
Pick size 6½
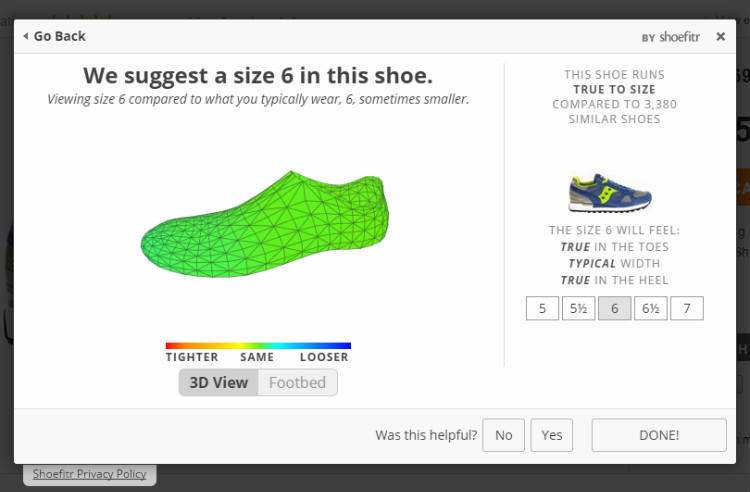coord(650,309)
